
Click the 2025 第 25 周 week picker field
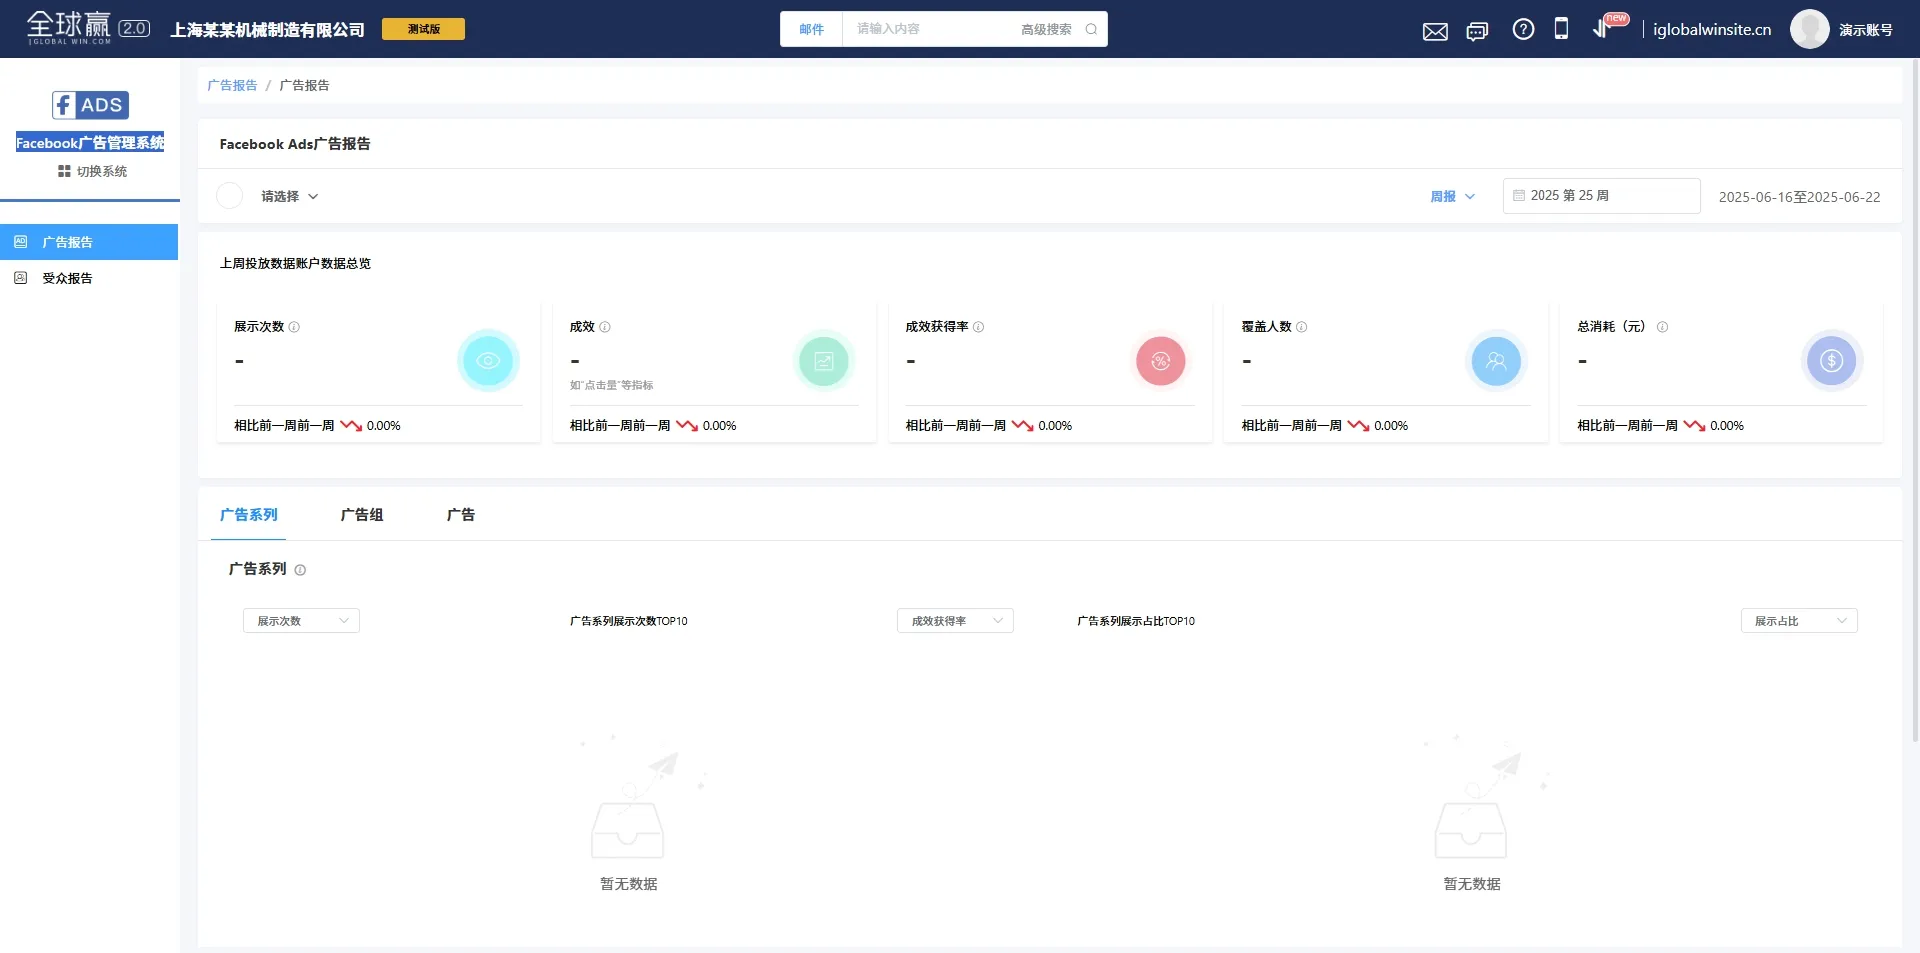point(1600,196)
